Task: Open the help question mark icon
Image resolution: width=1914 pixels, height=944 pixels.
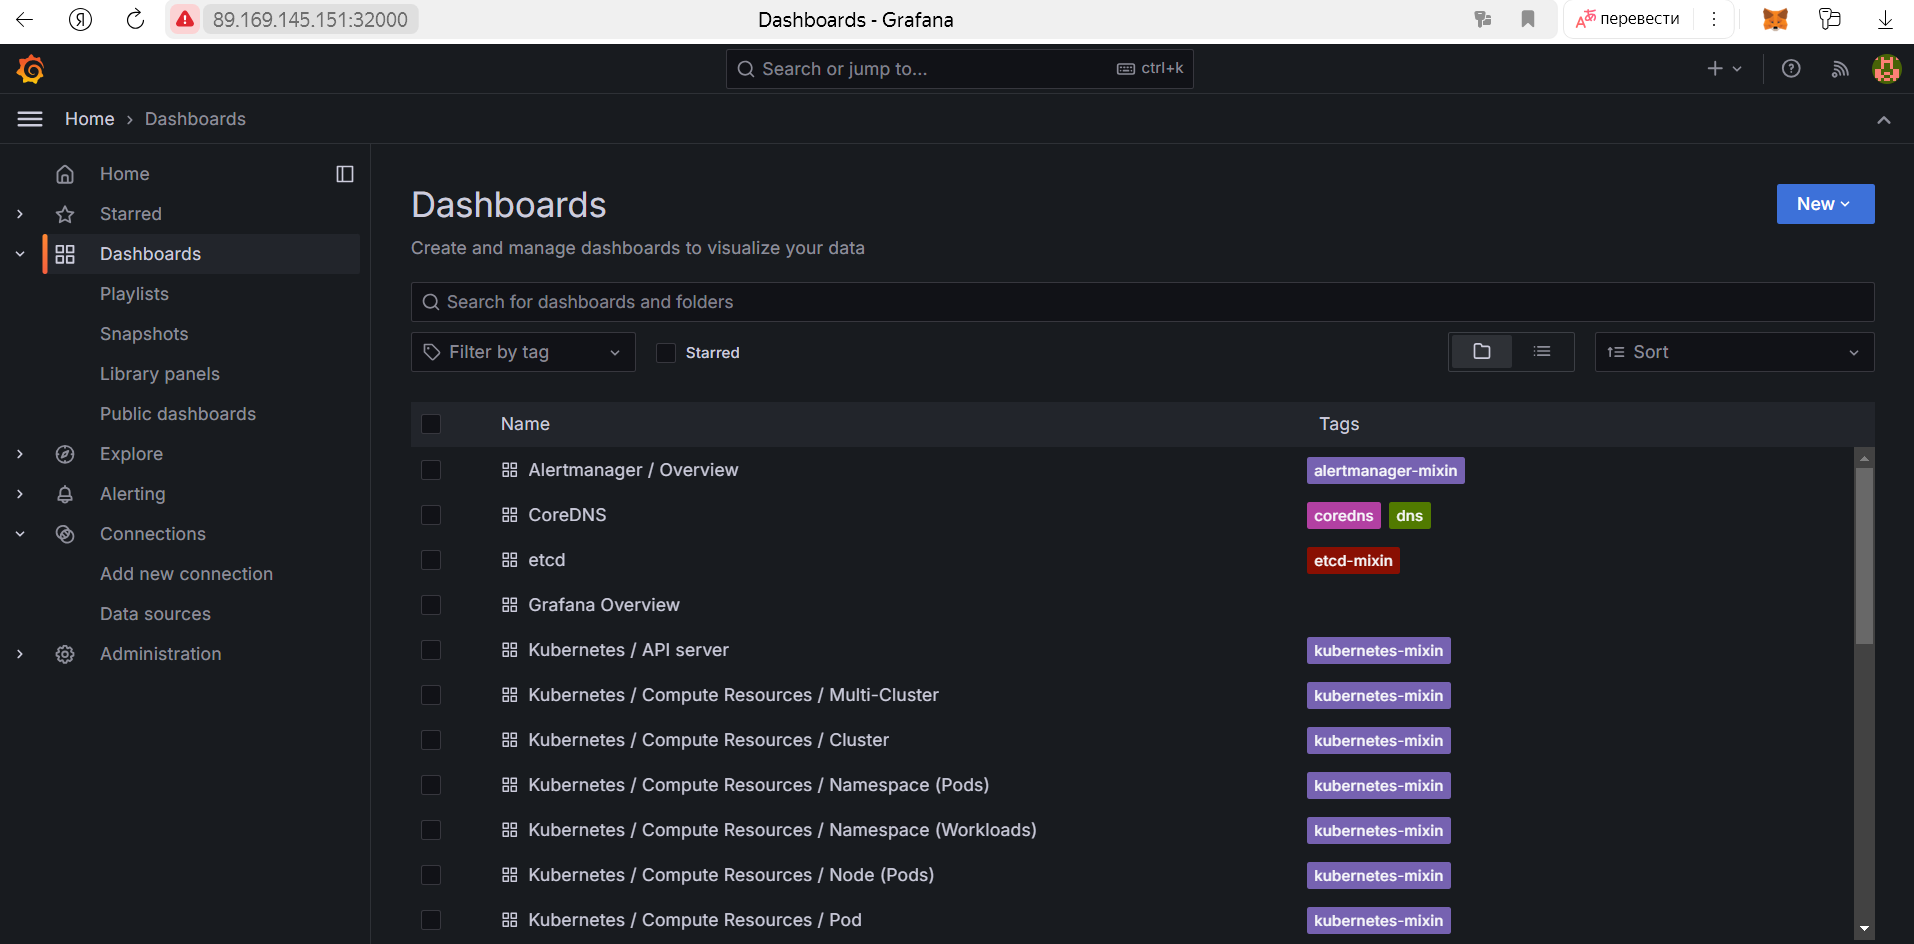Action: pyautogui.click(x=1791, y=69)
